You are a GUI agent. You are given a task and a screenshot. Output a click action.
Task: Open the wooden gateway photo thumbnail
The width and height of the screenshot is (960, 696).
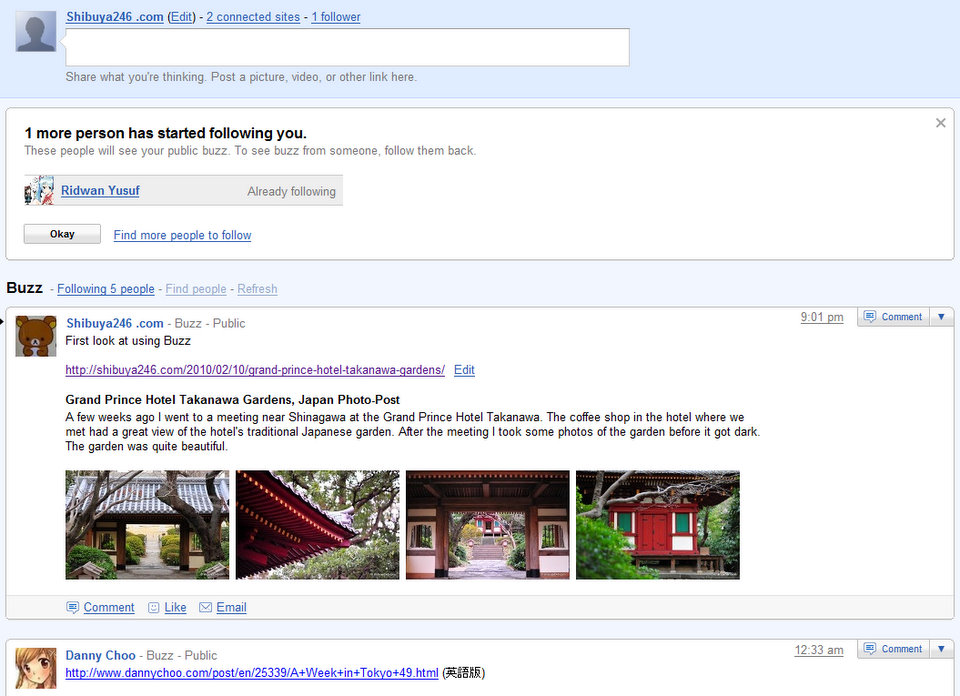[x=487, y=525]
